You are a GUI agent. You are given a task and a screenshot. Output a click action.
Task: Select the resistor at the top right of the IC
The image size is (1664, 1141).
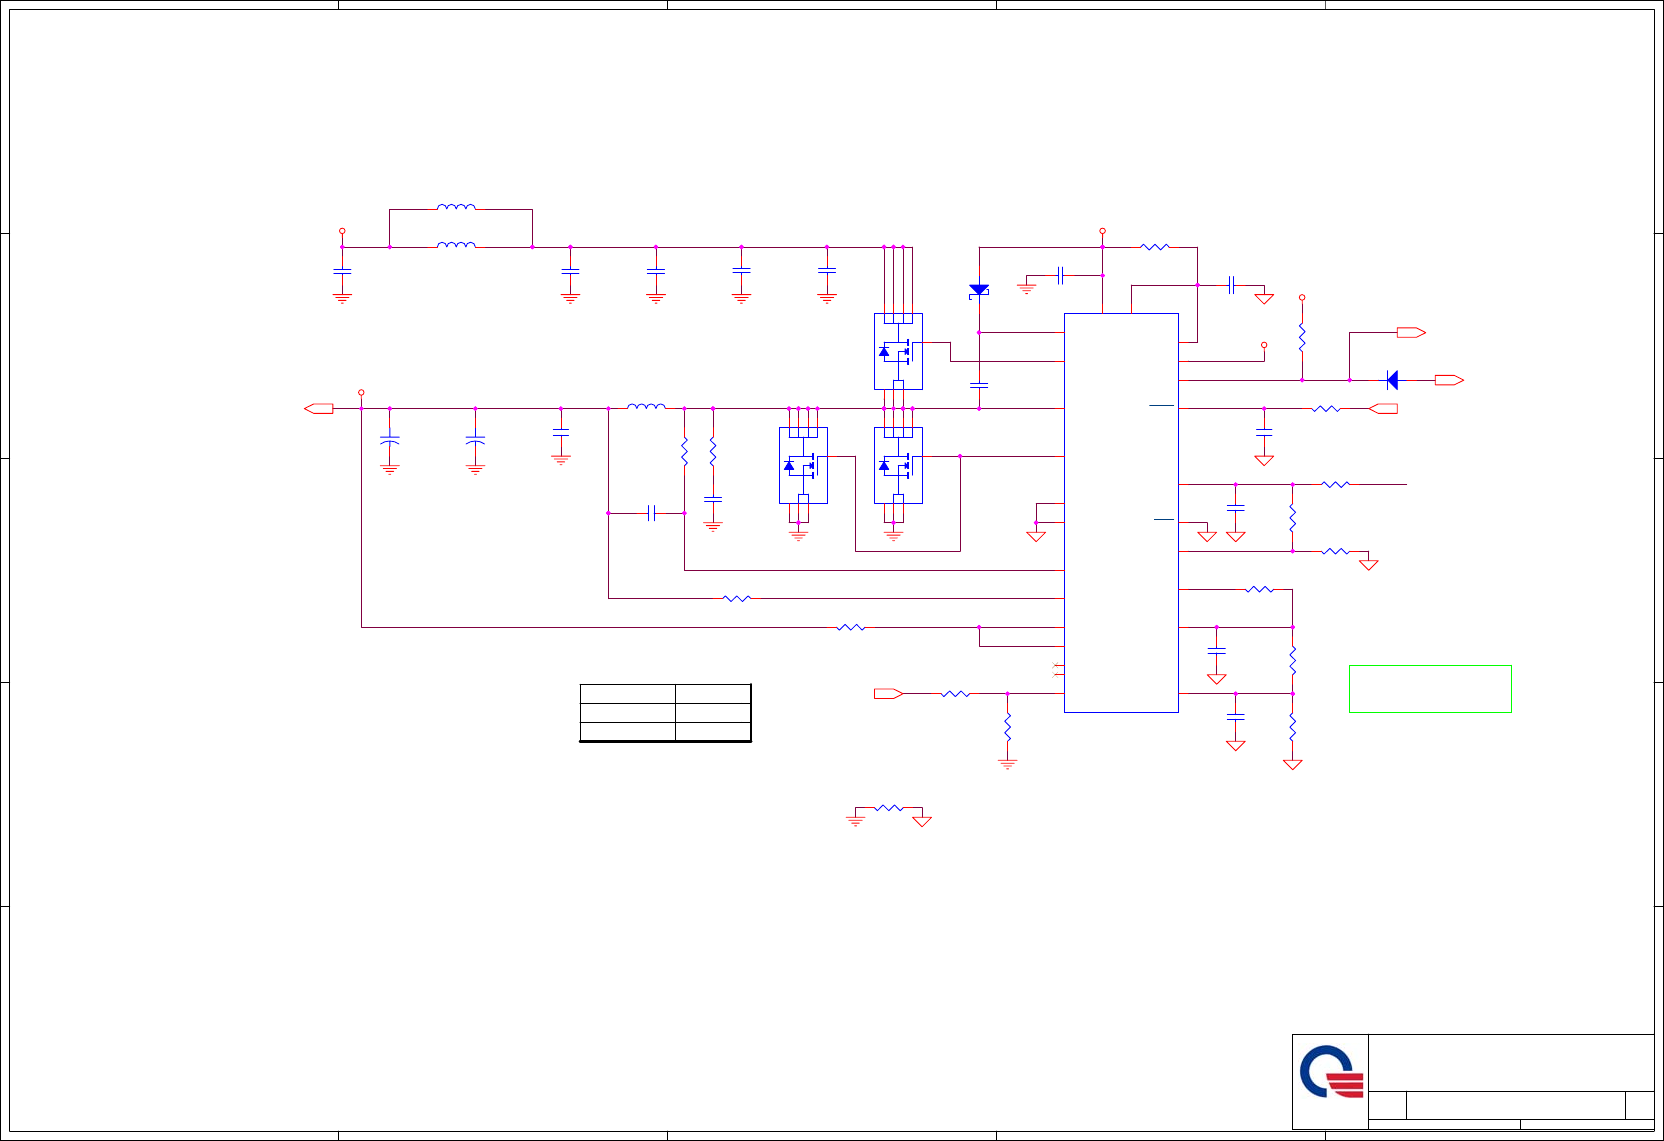(1155, 246)
